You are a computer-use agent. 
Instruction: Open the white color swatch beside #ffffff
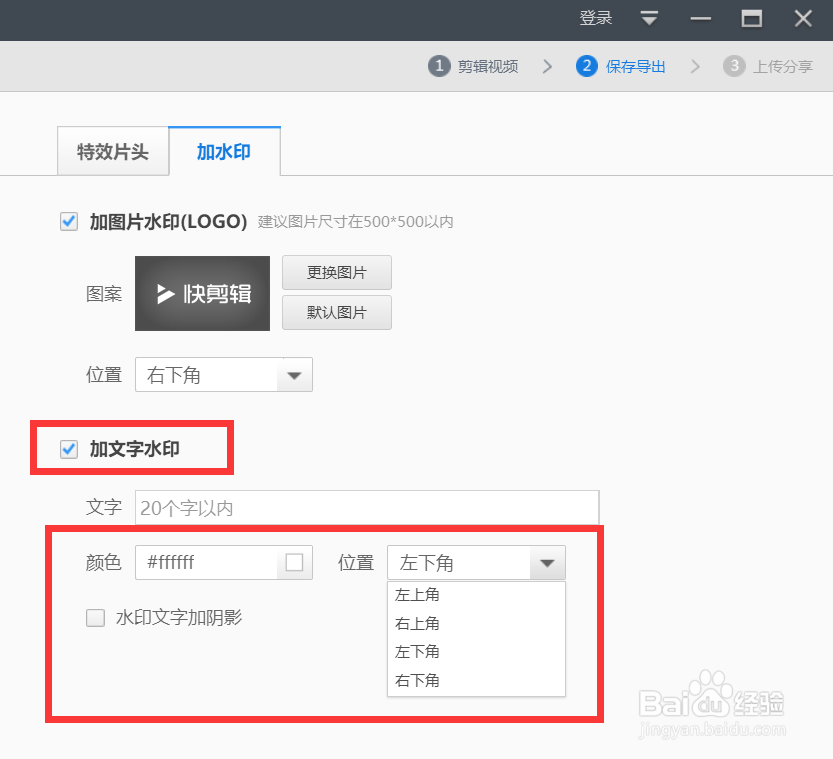point(294,563)
